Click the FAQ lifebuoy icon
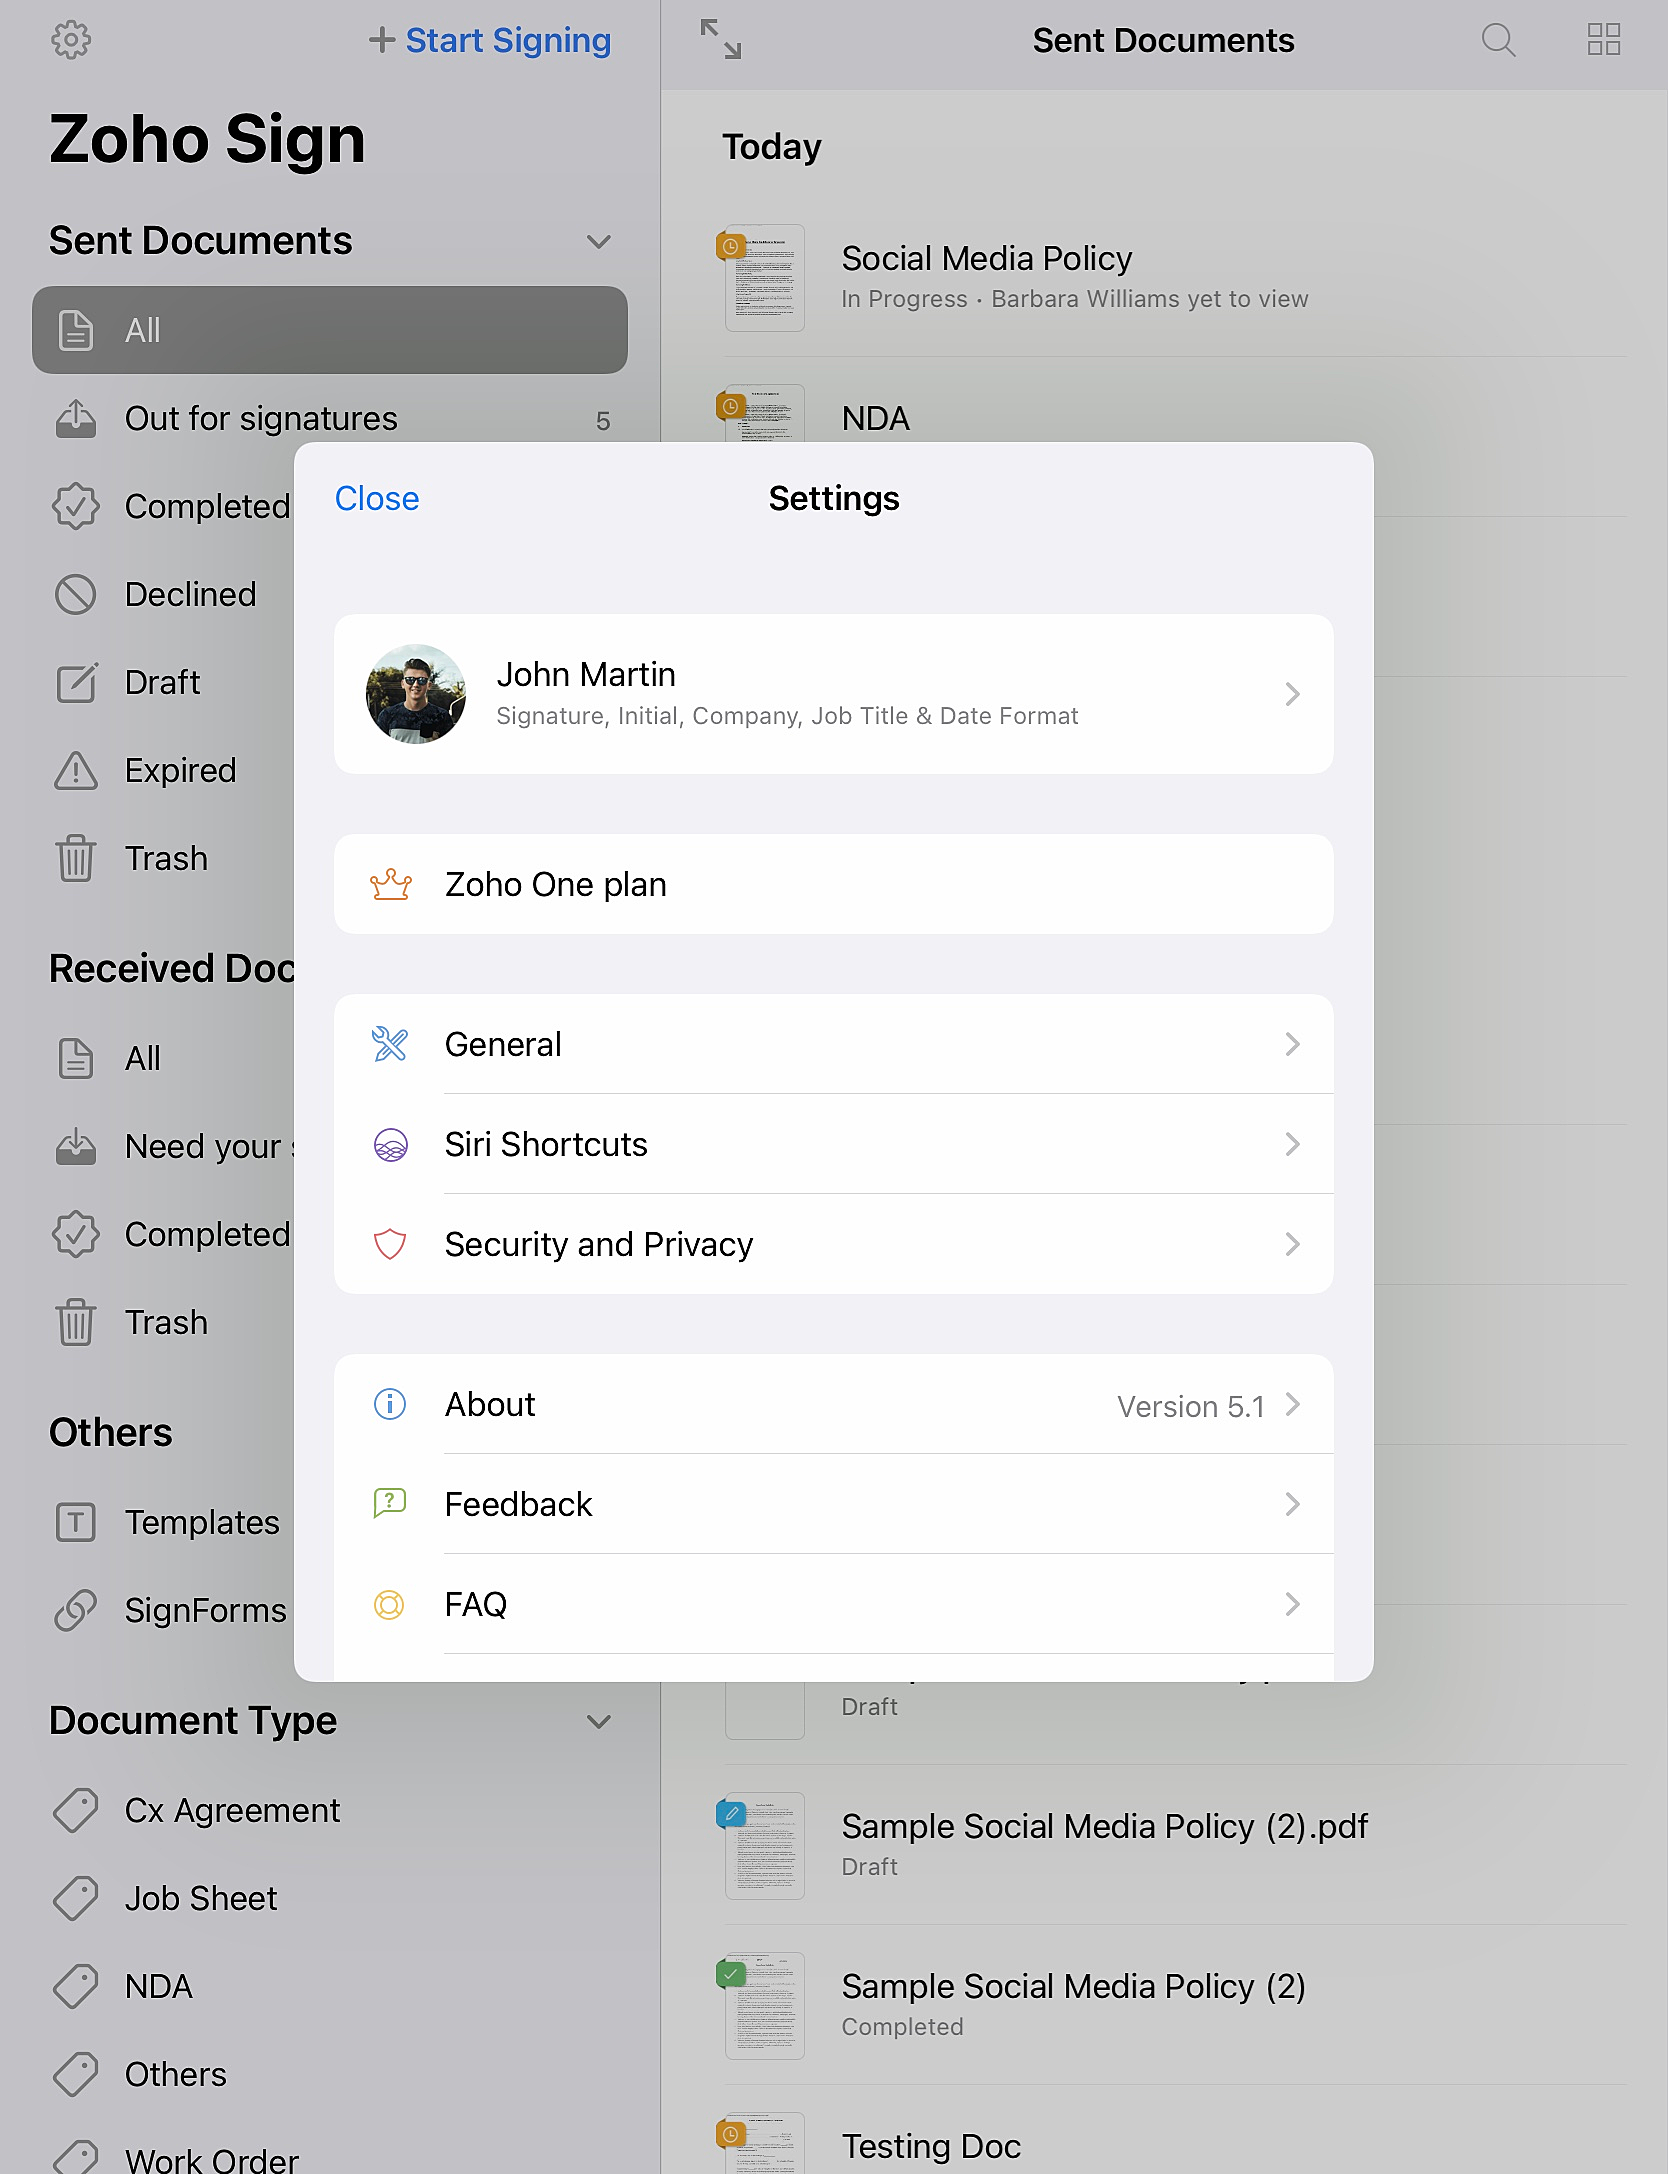This screenshot has width=1668, height=2174. pyautogui.click(x=390, y=1604)
